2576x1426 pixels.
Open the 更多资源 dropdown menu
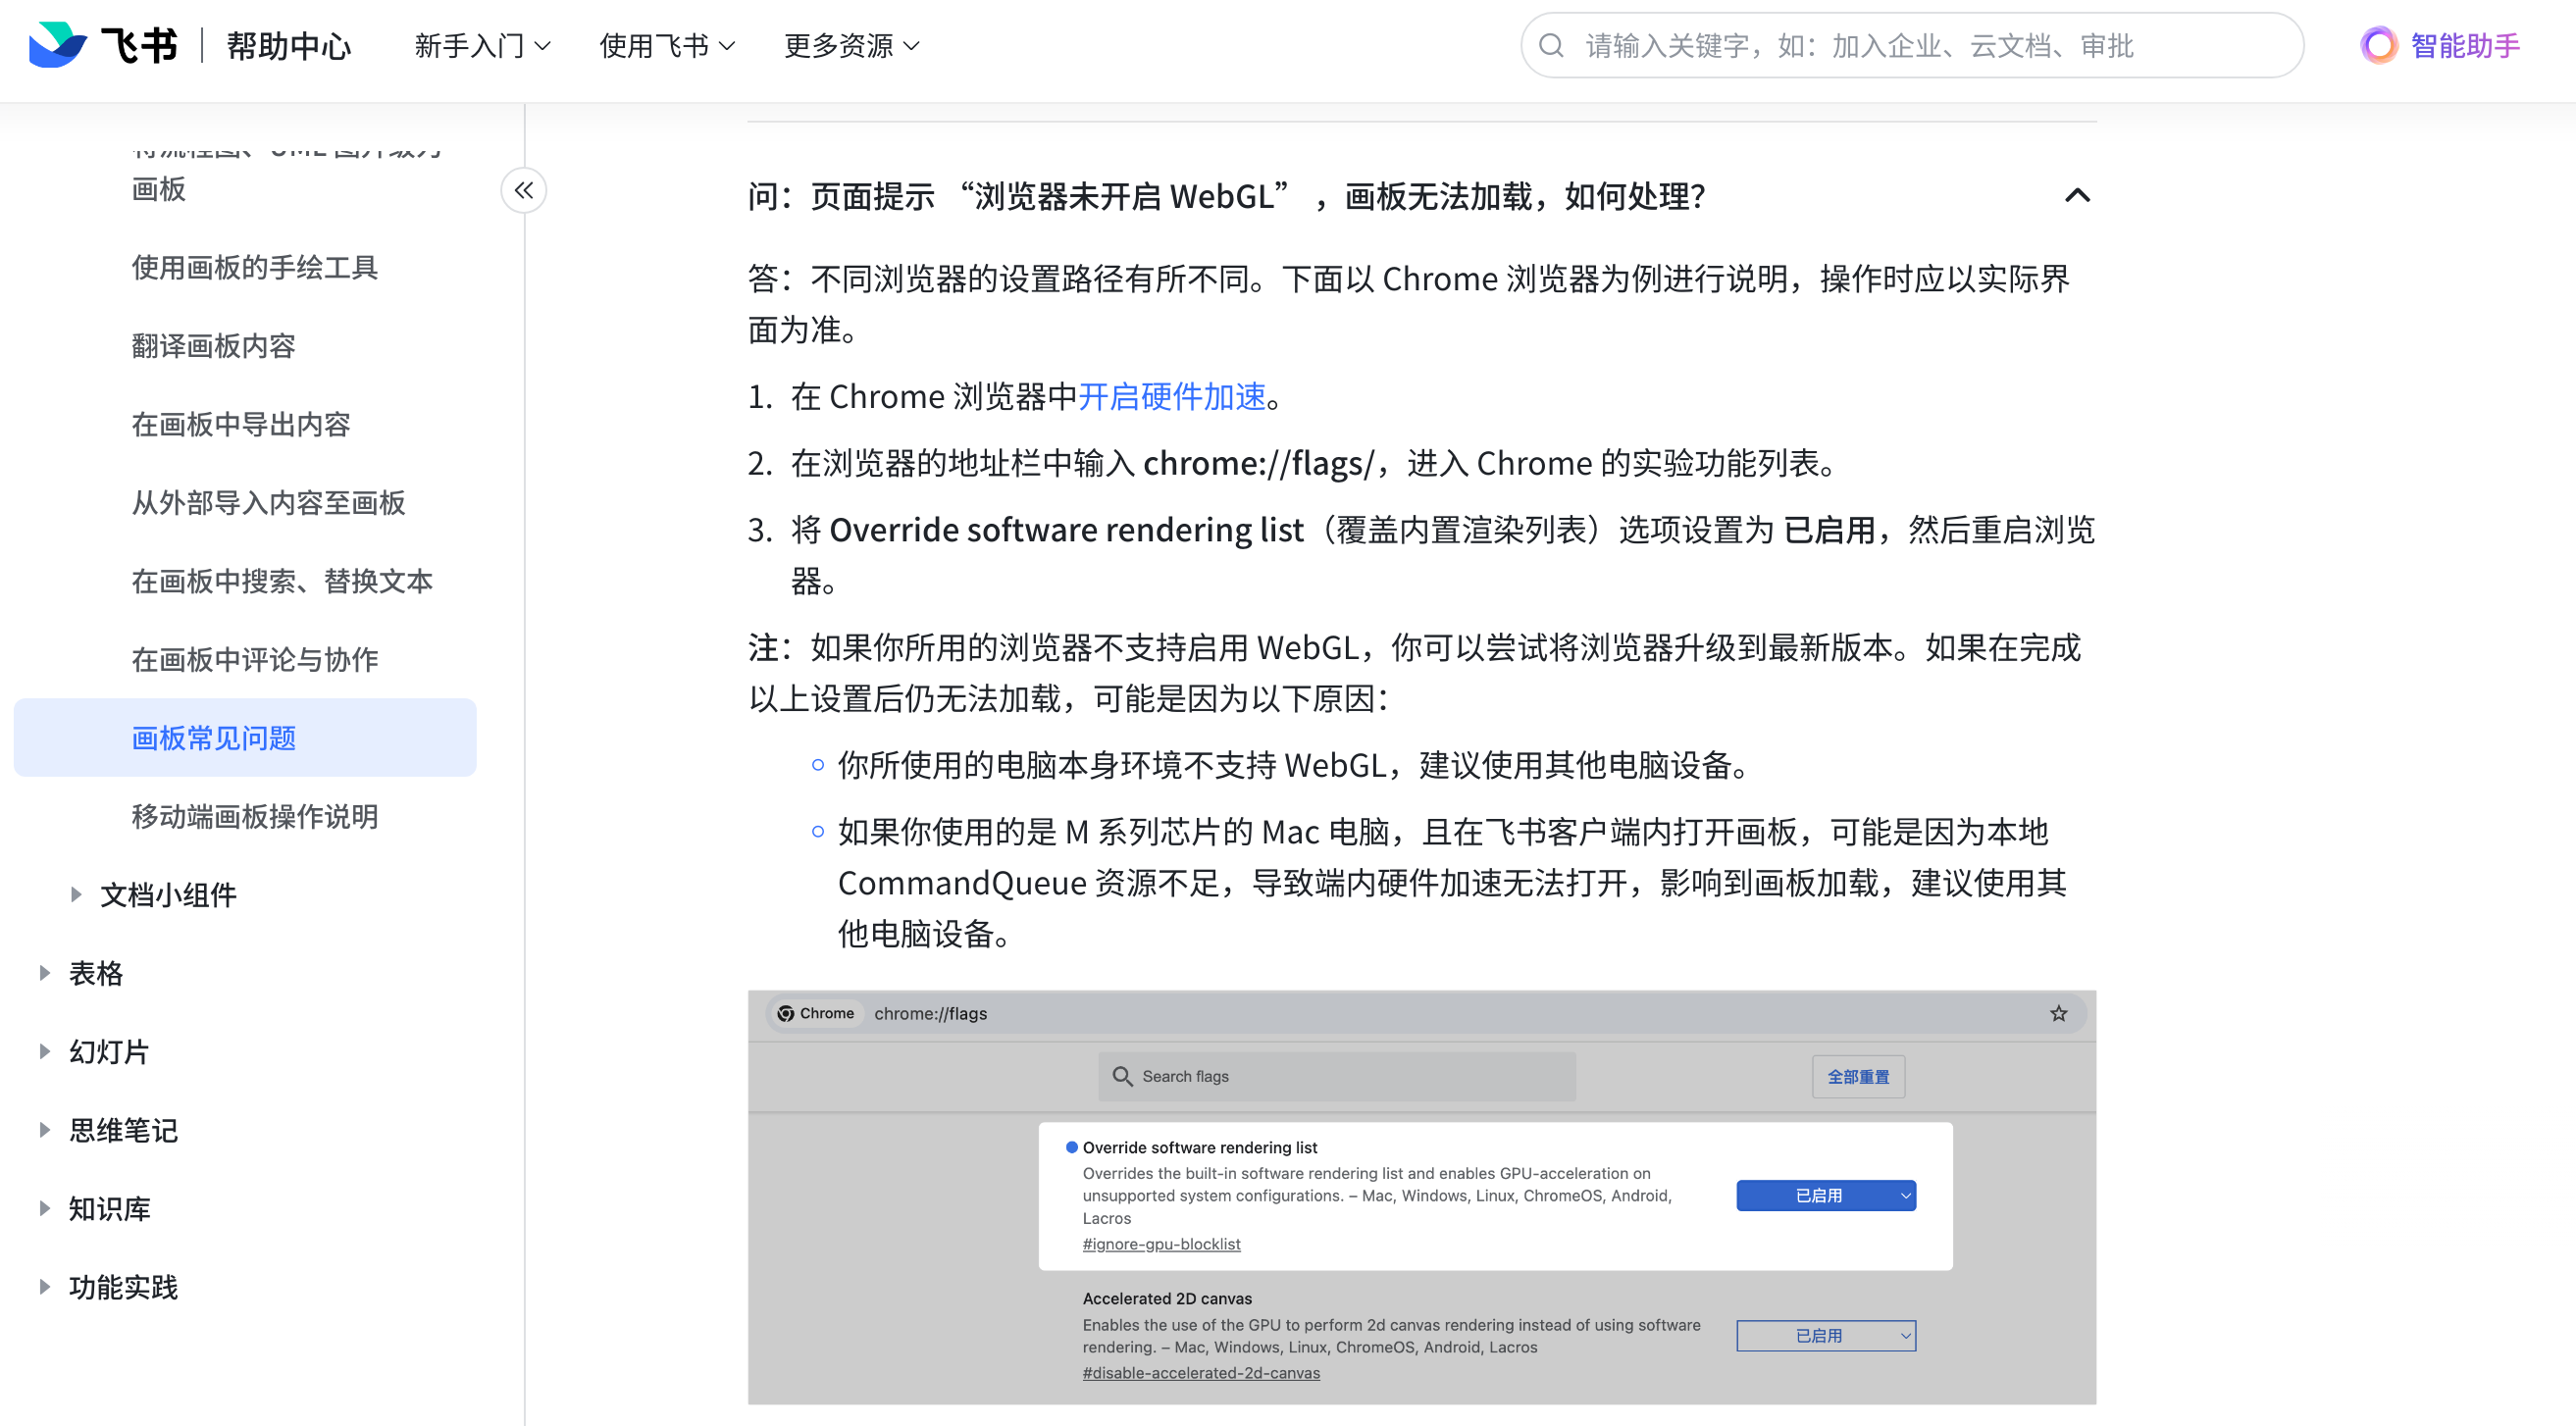coord(852,46)
